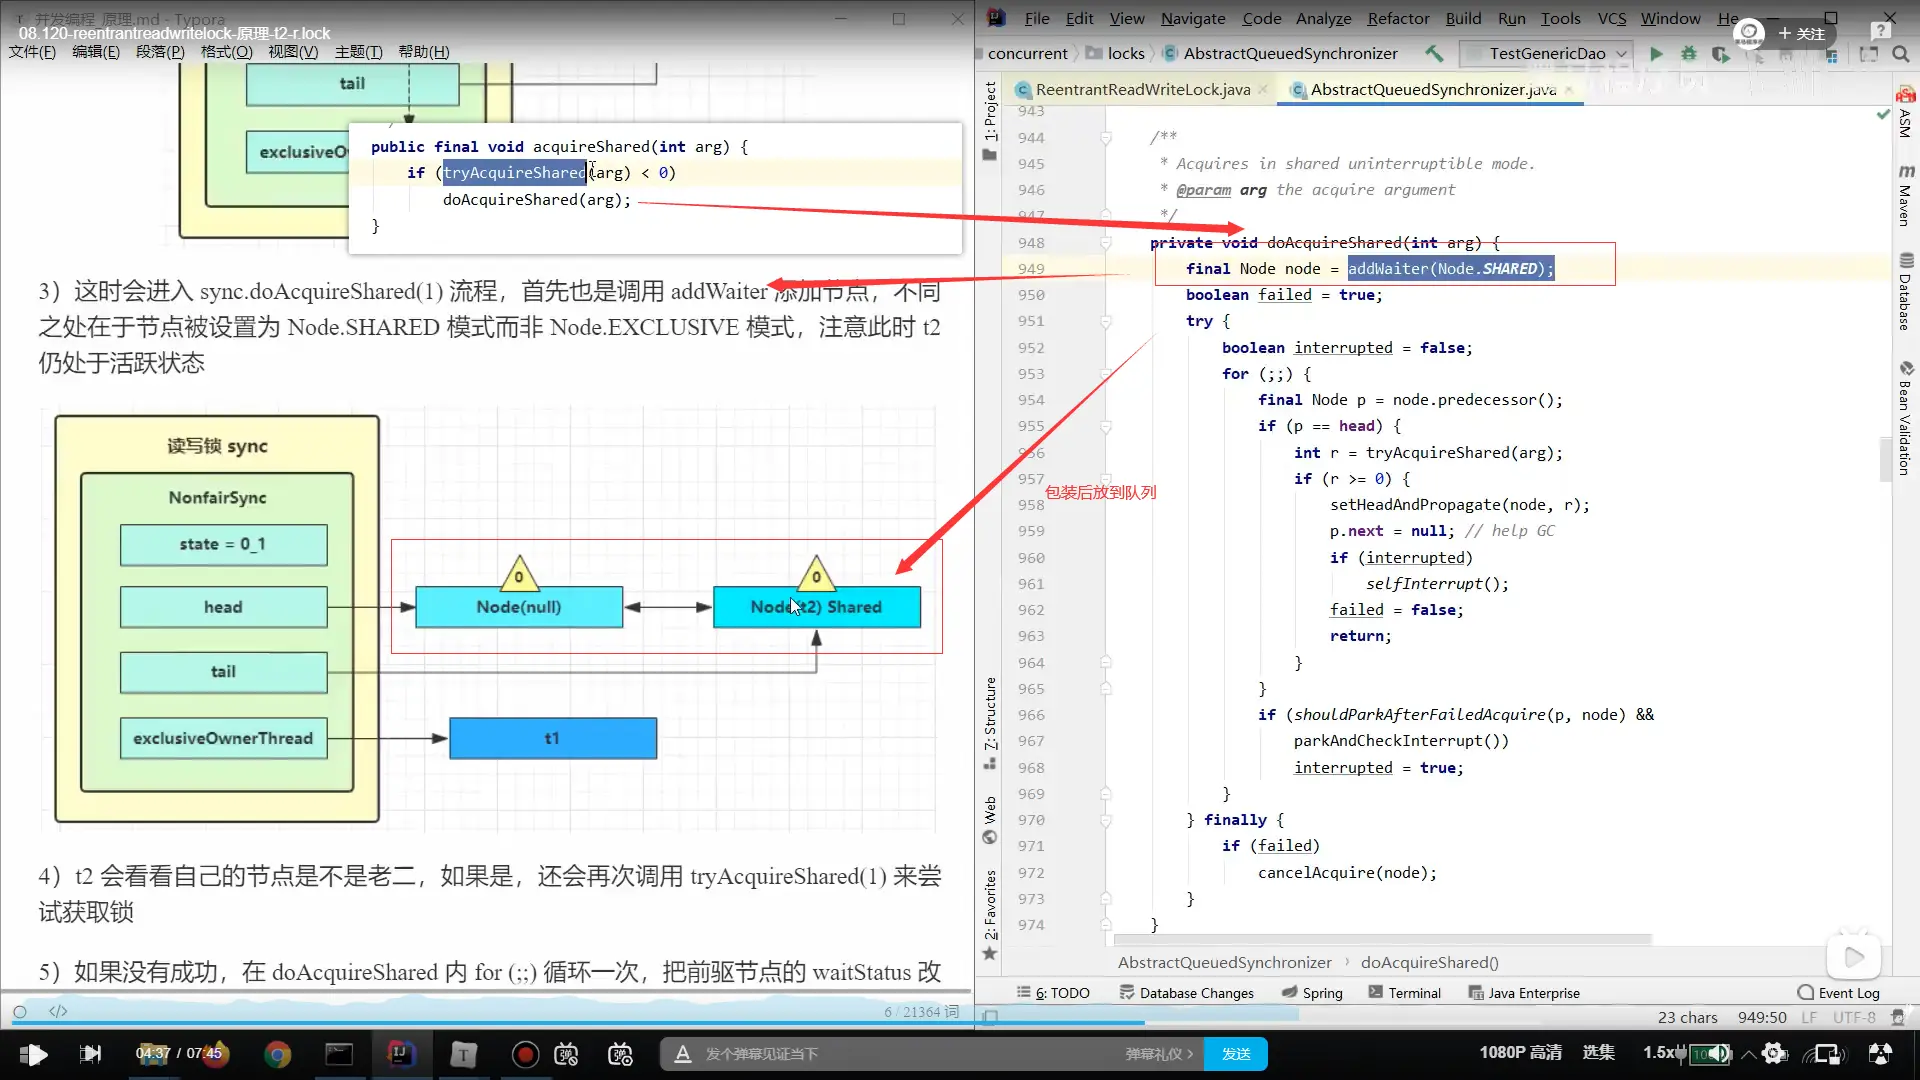
Task: Open the Maven side panel
Action: click(1905, 195)
